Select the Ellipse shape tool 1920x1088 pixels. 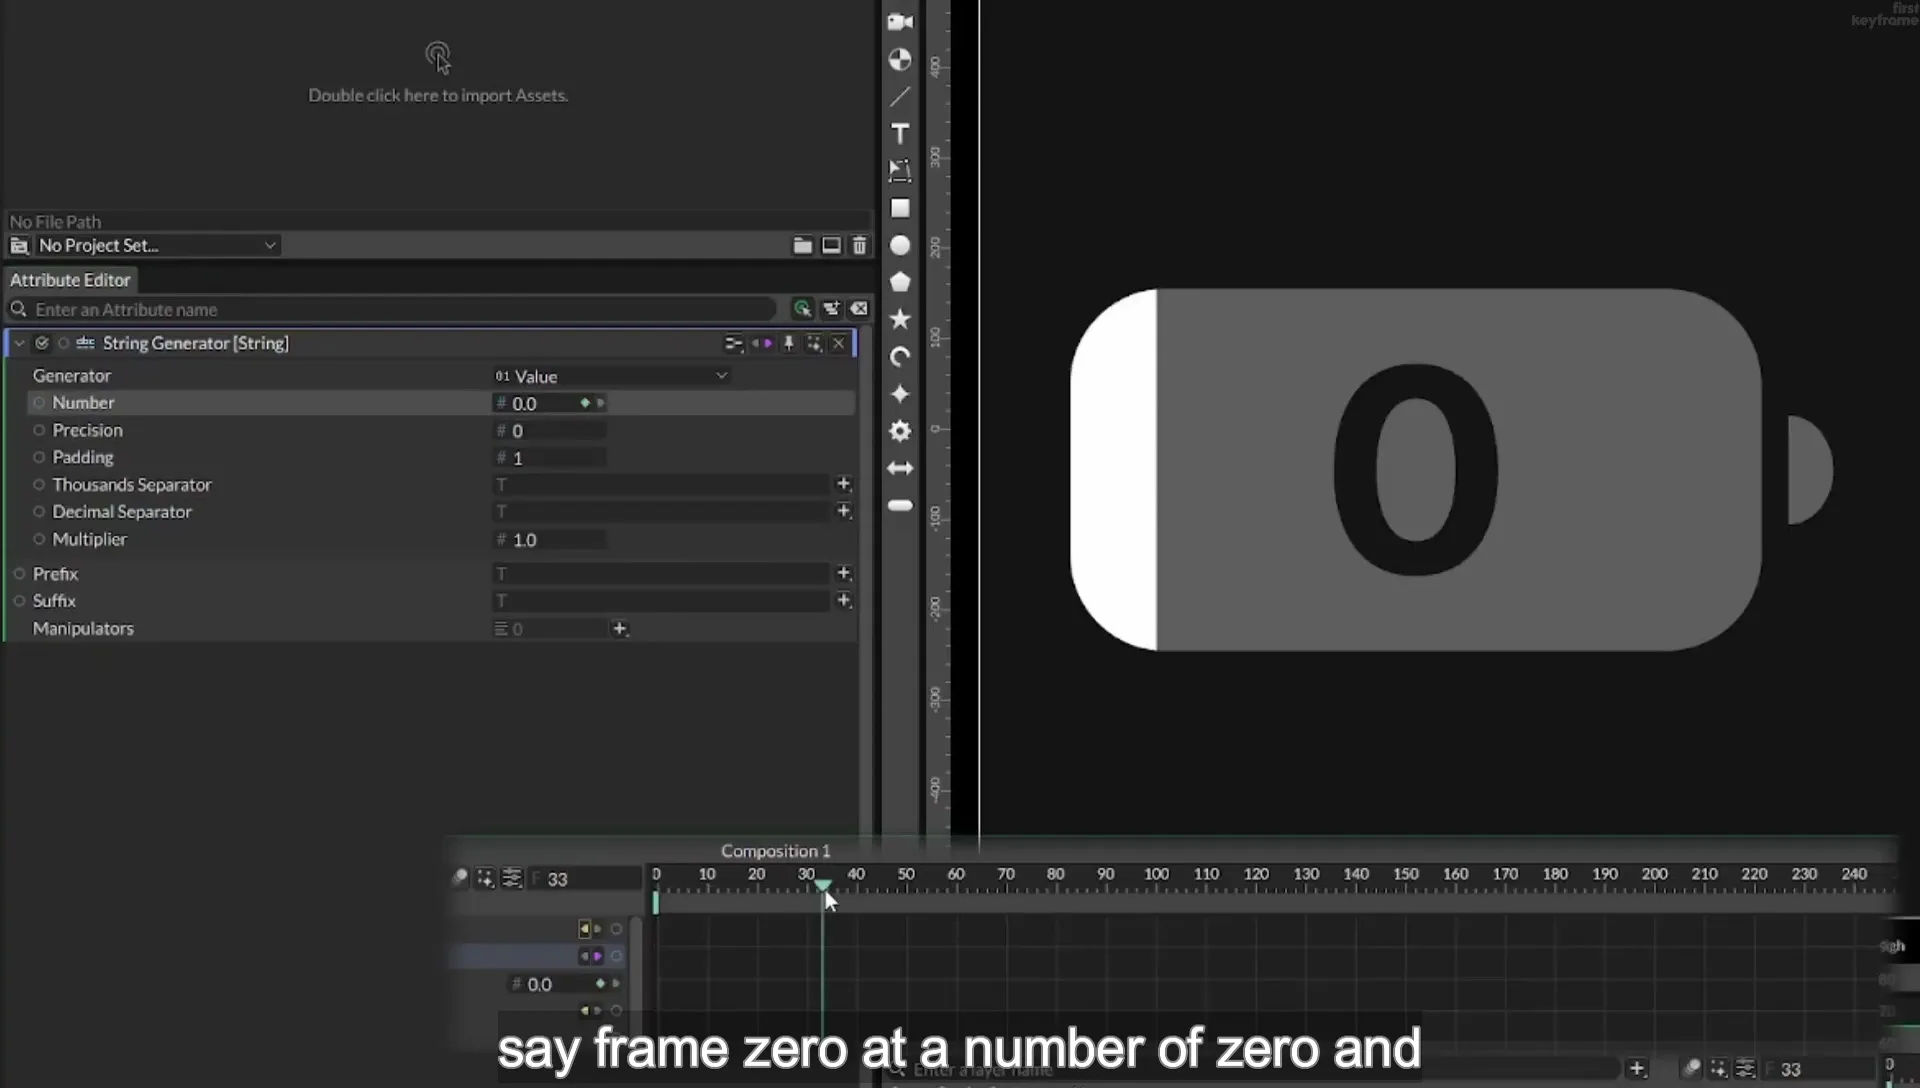(900, 245)
